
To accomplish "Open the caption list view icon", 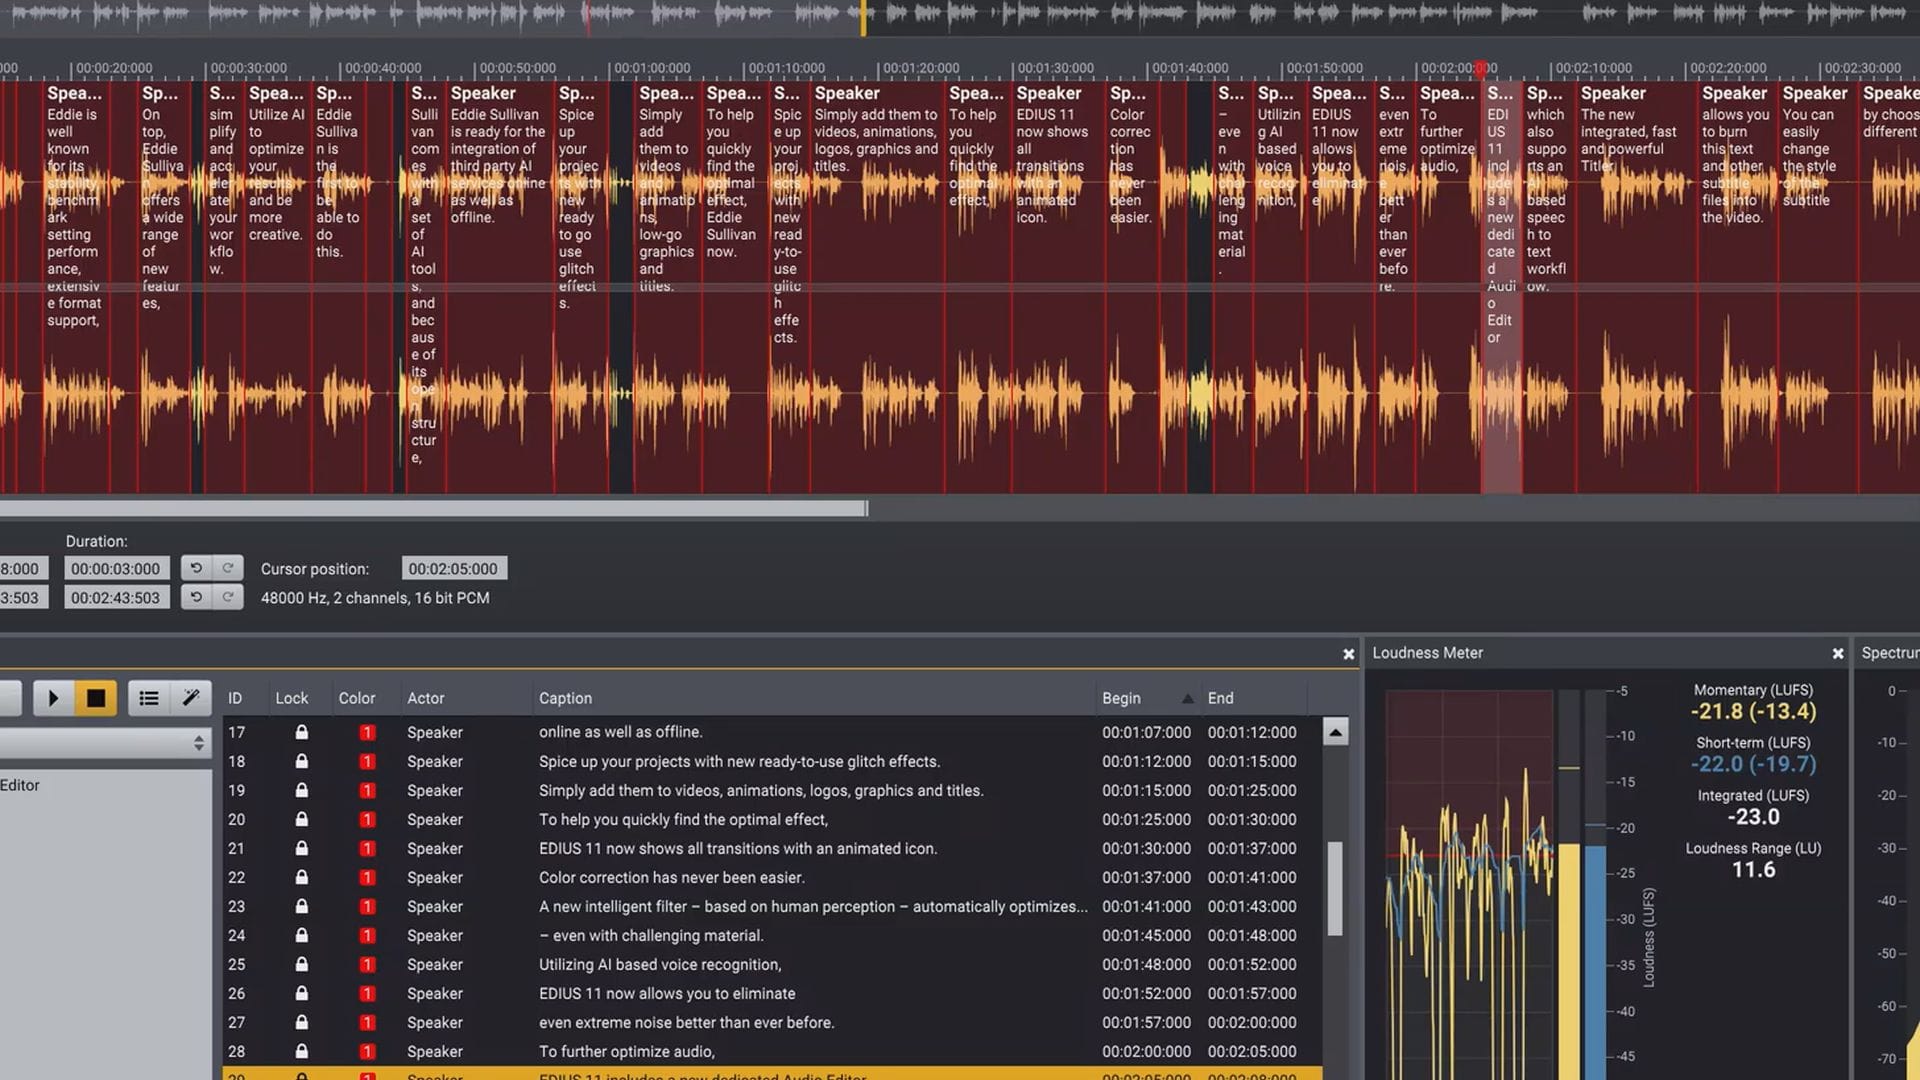I will tap(149, 698).
